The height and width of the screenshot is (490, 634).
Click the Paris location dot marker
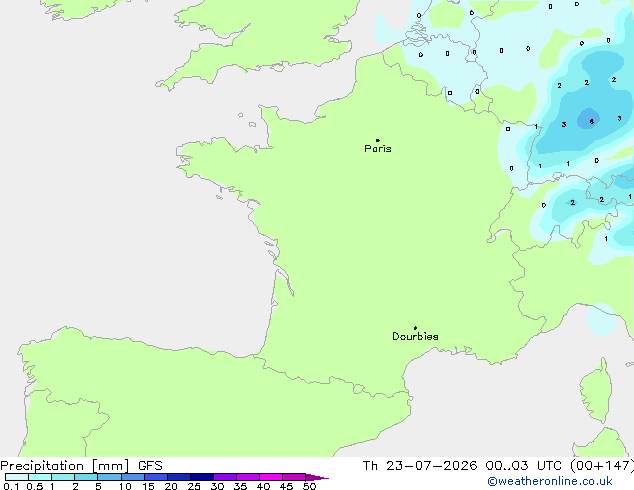coord(378,140)
